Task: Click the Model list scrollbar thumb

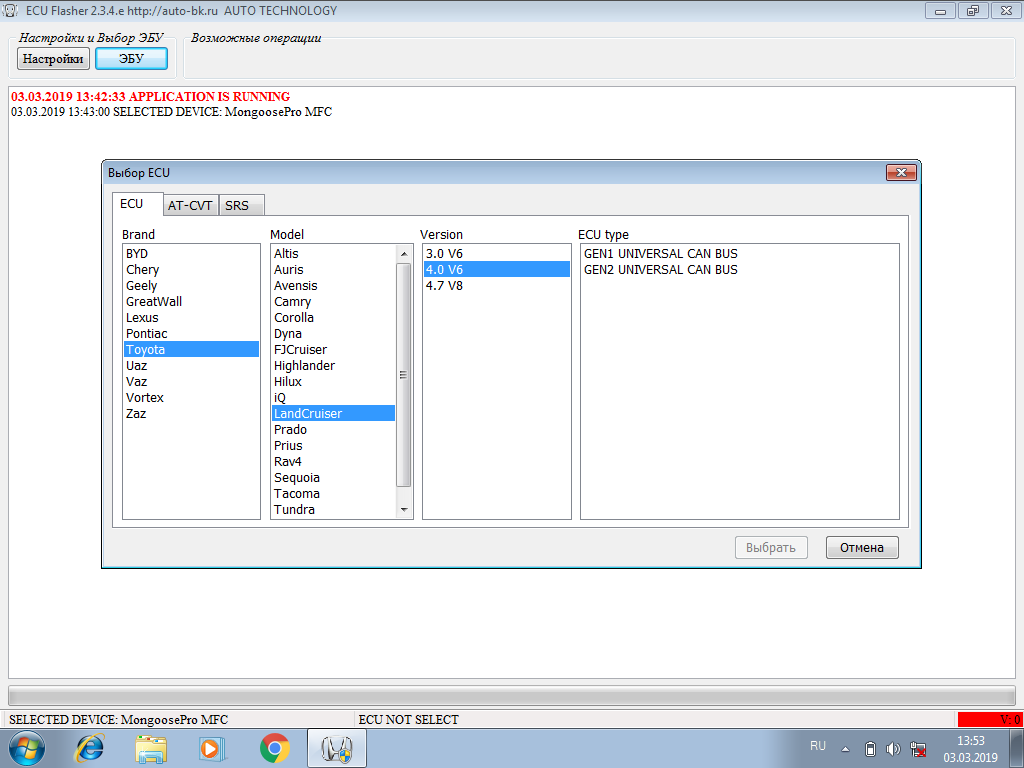Action: tap(404, 375)
